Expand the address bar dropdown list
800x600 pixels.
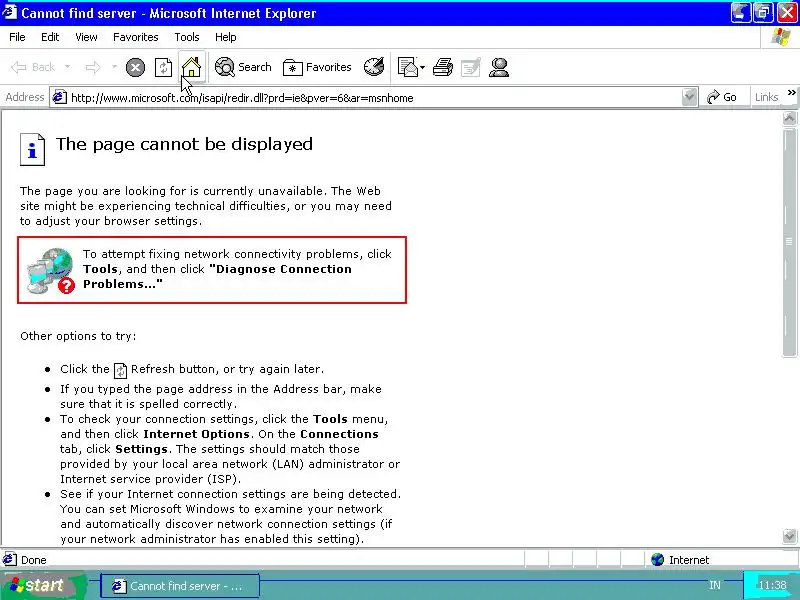click(x=689, y=97)
